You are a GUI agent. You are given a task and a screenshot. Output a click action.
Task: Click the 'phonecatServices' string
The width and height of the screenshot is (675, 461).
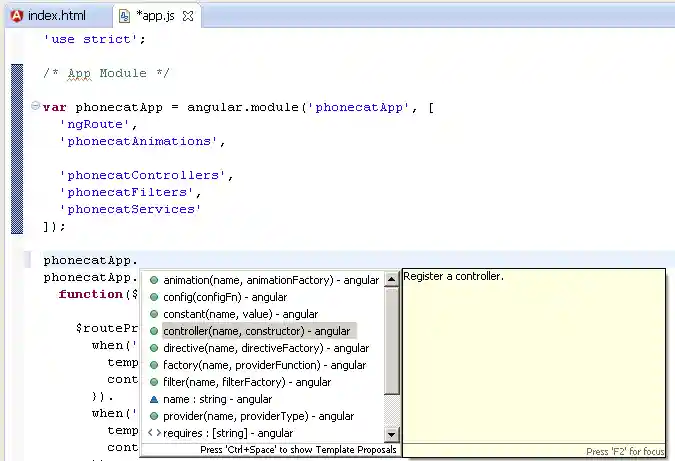pyautogui.click(x=130, y=209)
